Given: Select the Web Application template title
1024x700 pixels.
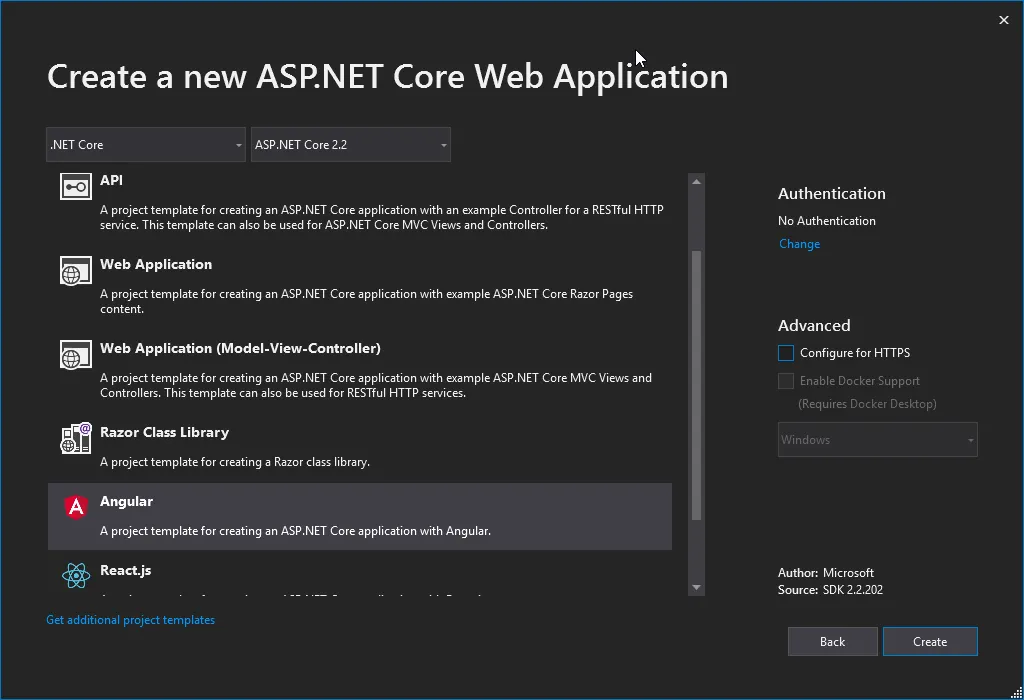Looking at the screenshot, I should [x=156, y=264].
